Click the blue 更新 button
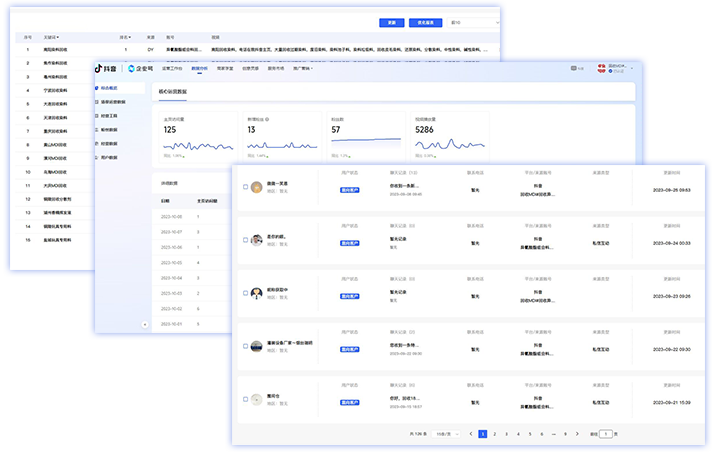The image size is (715, 460). 393,22
